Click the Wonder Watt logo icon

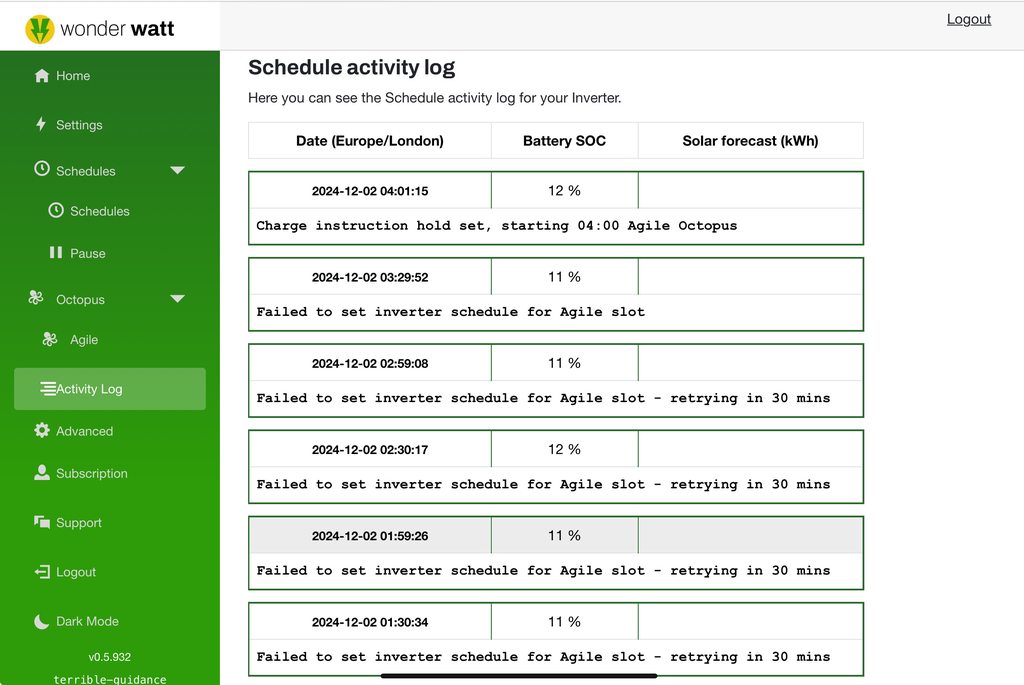(x=40, y=29)
